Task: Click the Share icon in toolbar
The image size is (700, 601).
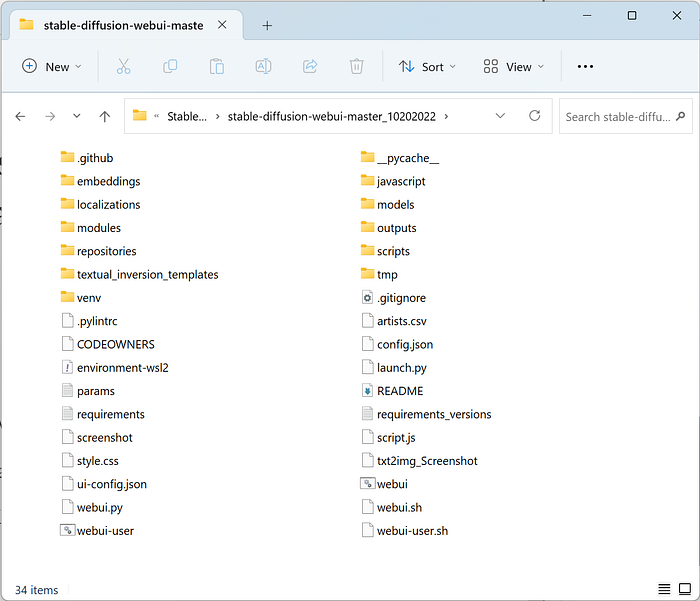Action: pos(310,67)
